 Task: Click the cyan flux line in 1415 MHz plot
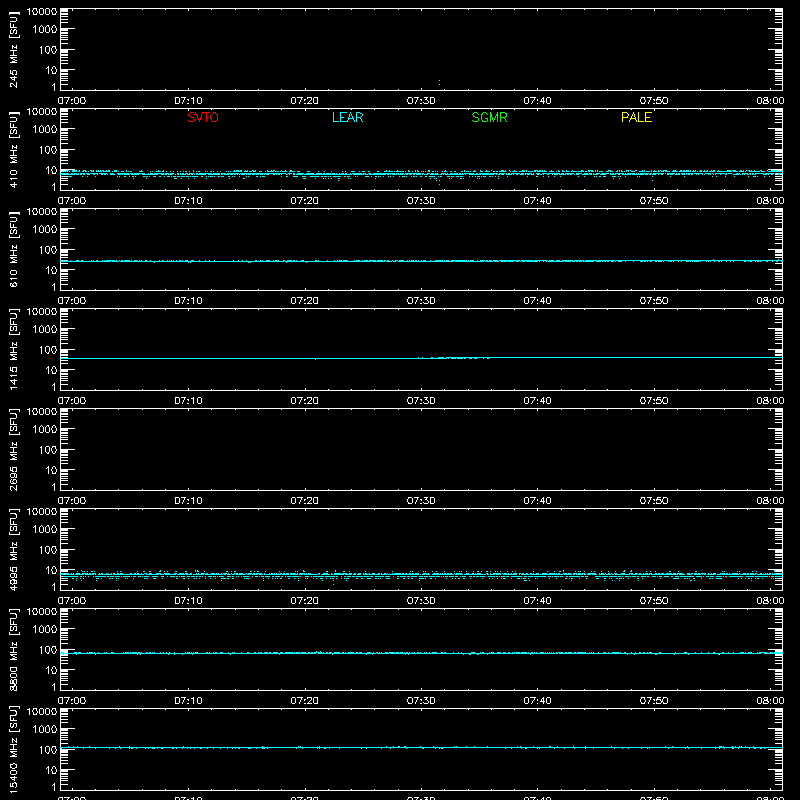point(421,358)
